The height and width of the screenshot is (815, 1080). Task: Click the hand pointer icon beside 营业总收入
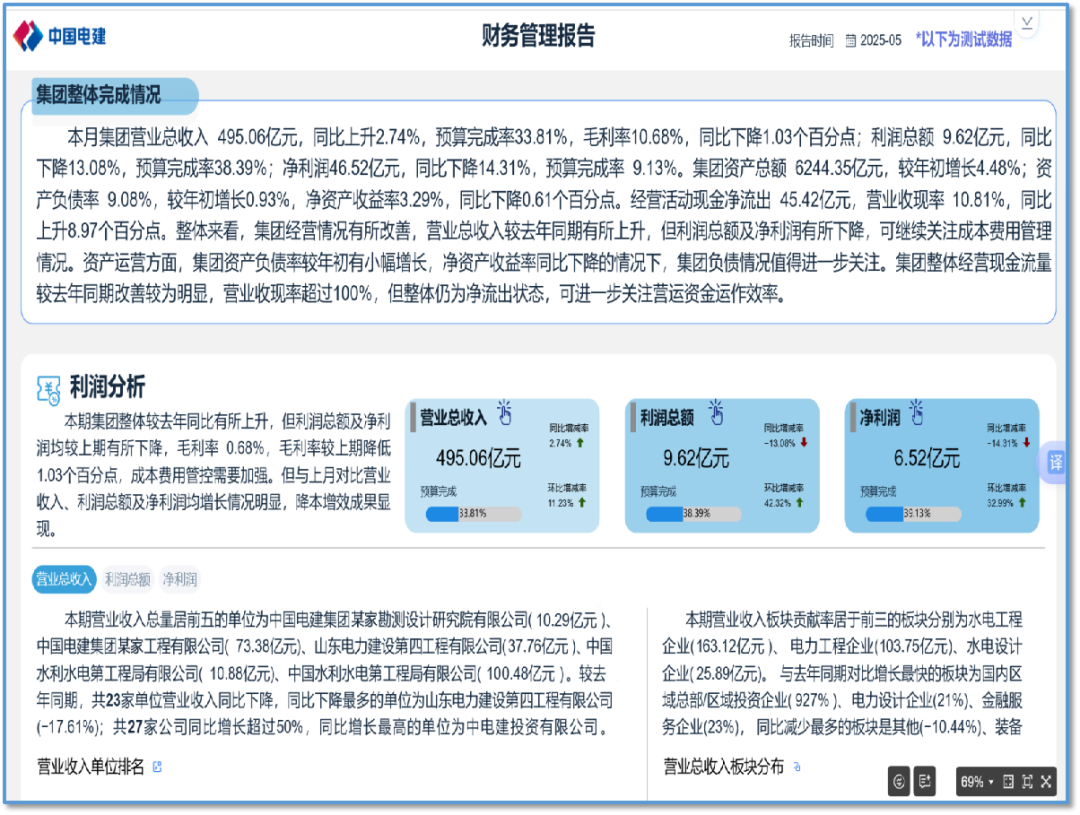click(x=505, y=412)
